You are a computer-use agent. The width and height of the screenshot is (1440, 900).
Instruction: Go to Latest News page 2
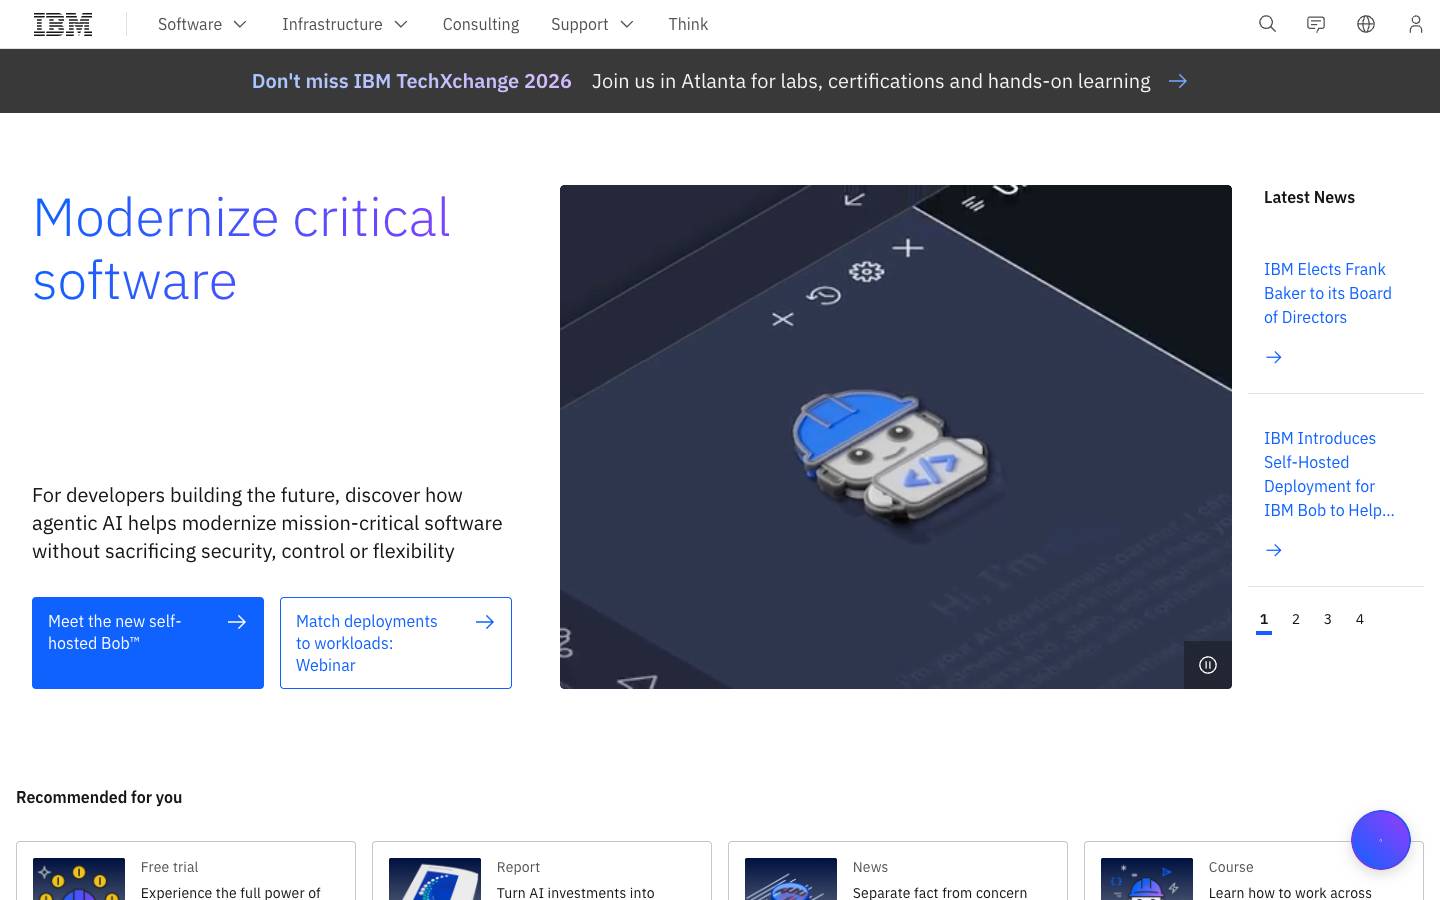coord(1296,619)
